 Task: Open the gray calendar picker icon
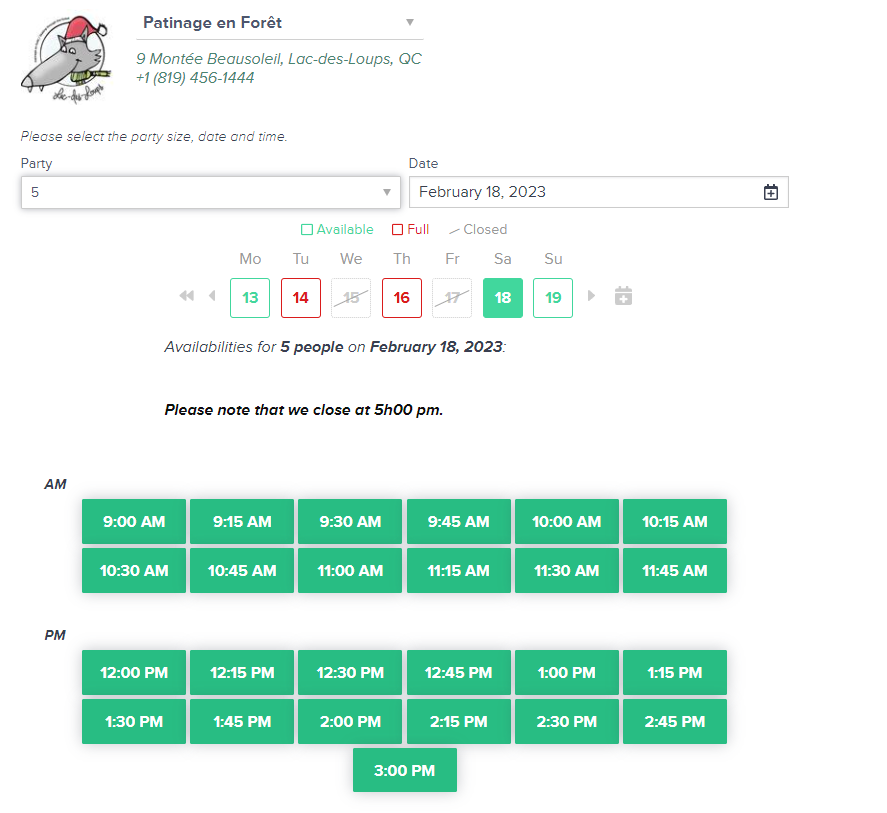(623, 296)
